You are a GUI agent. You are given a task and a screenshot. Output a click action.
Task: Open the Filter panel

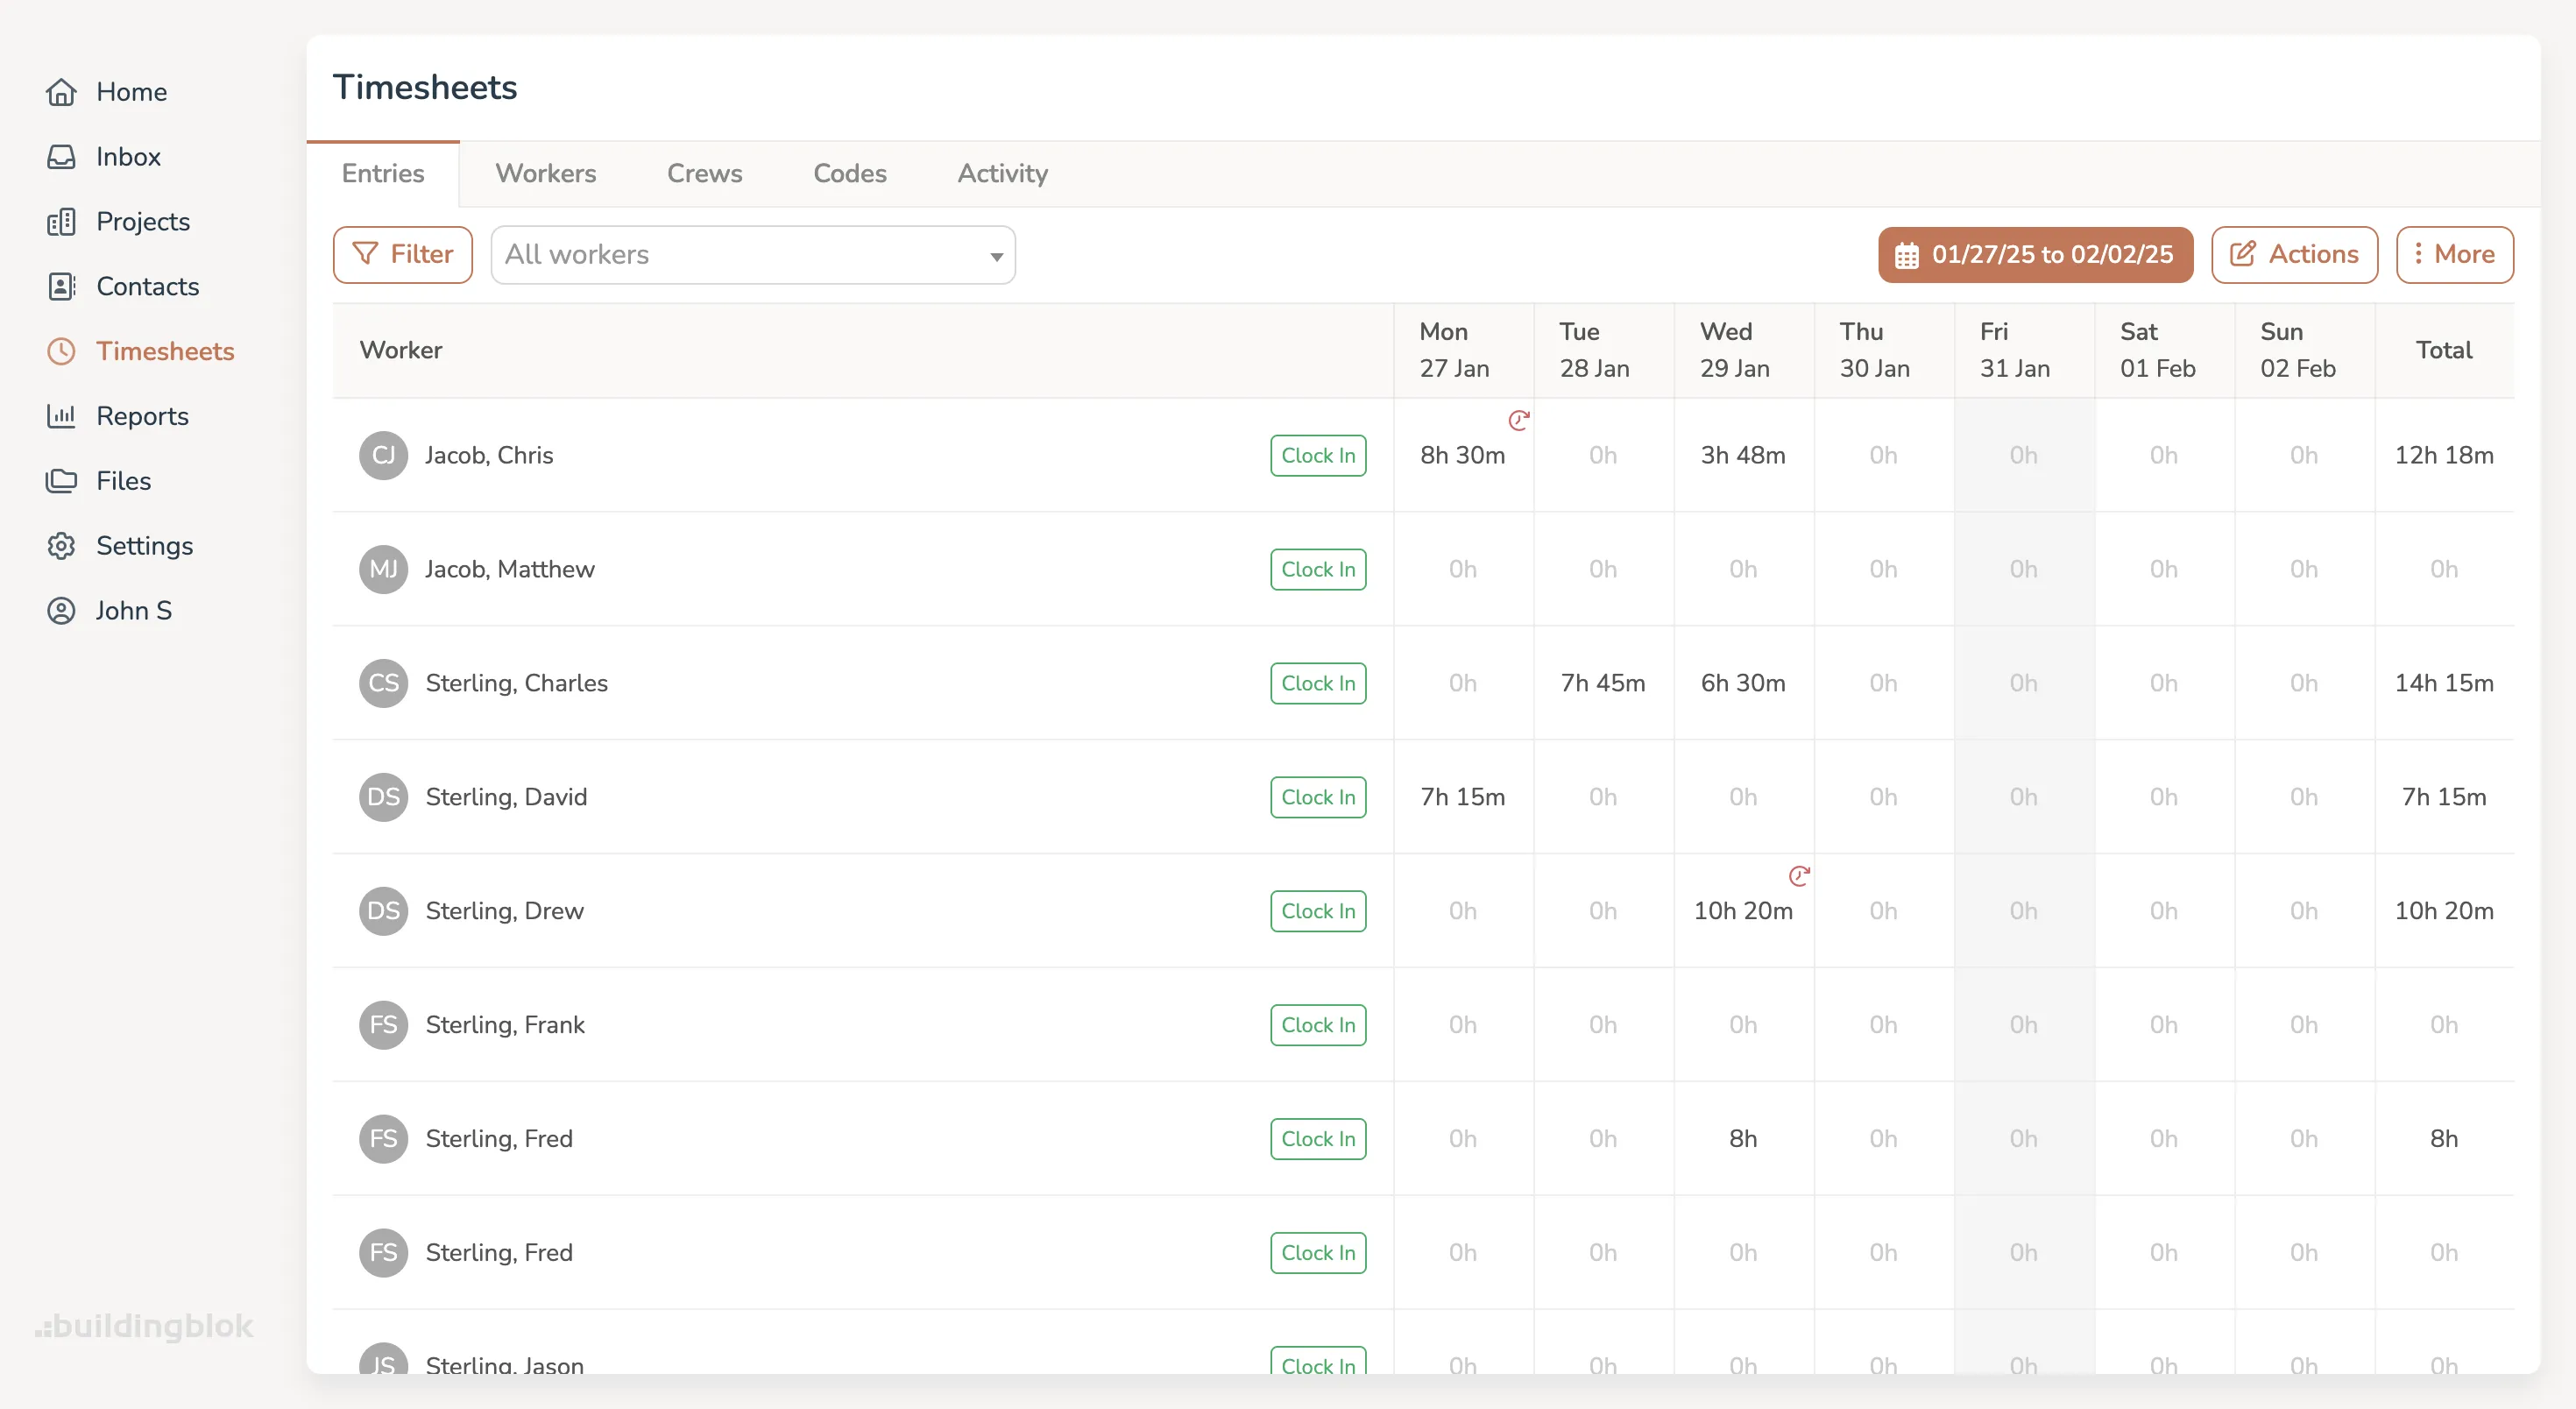(402, 254)
